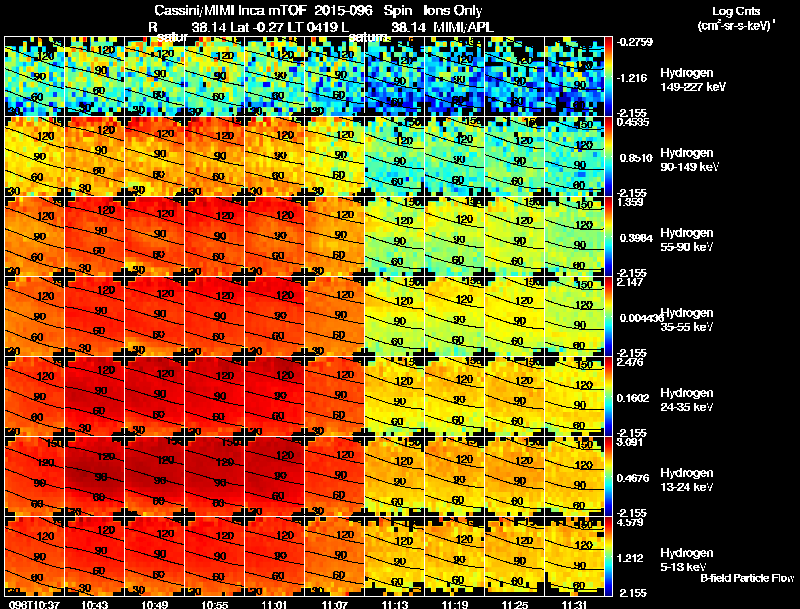Screen dimensions: 800x609
Task: Click the colorbar beside Hydrogen 55-90 keV
Action: coord(608,237)
